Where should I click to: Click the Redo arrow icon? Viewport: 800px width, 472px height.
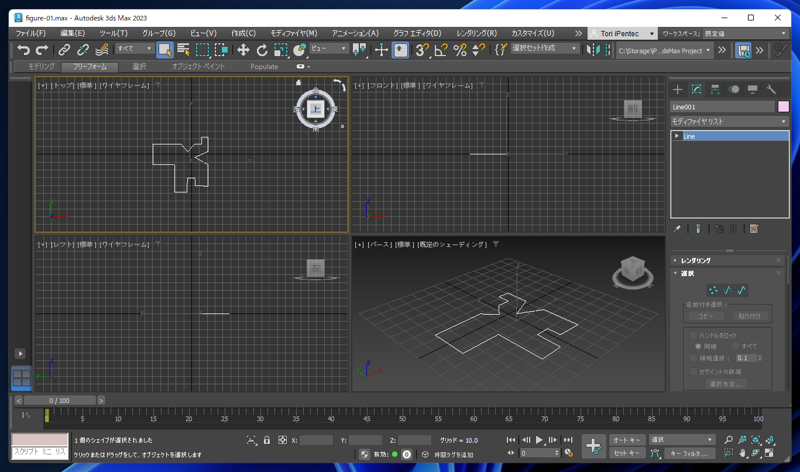pos(42,49)
